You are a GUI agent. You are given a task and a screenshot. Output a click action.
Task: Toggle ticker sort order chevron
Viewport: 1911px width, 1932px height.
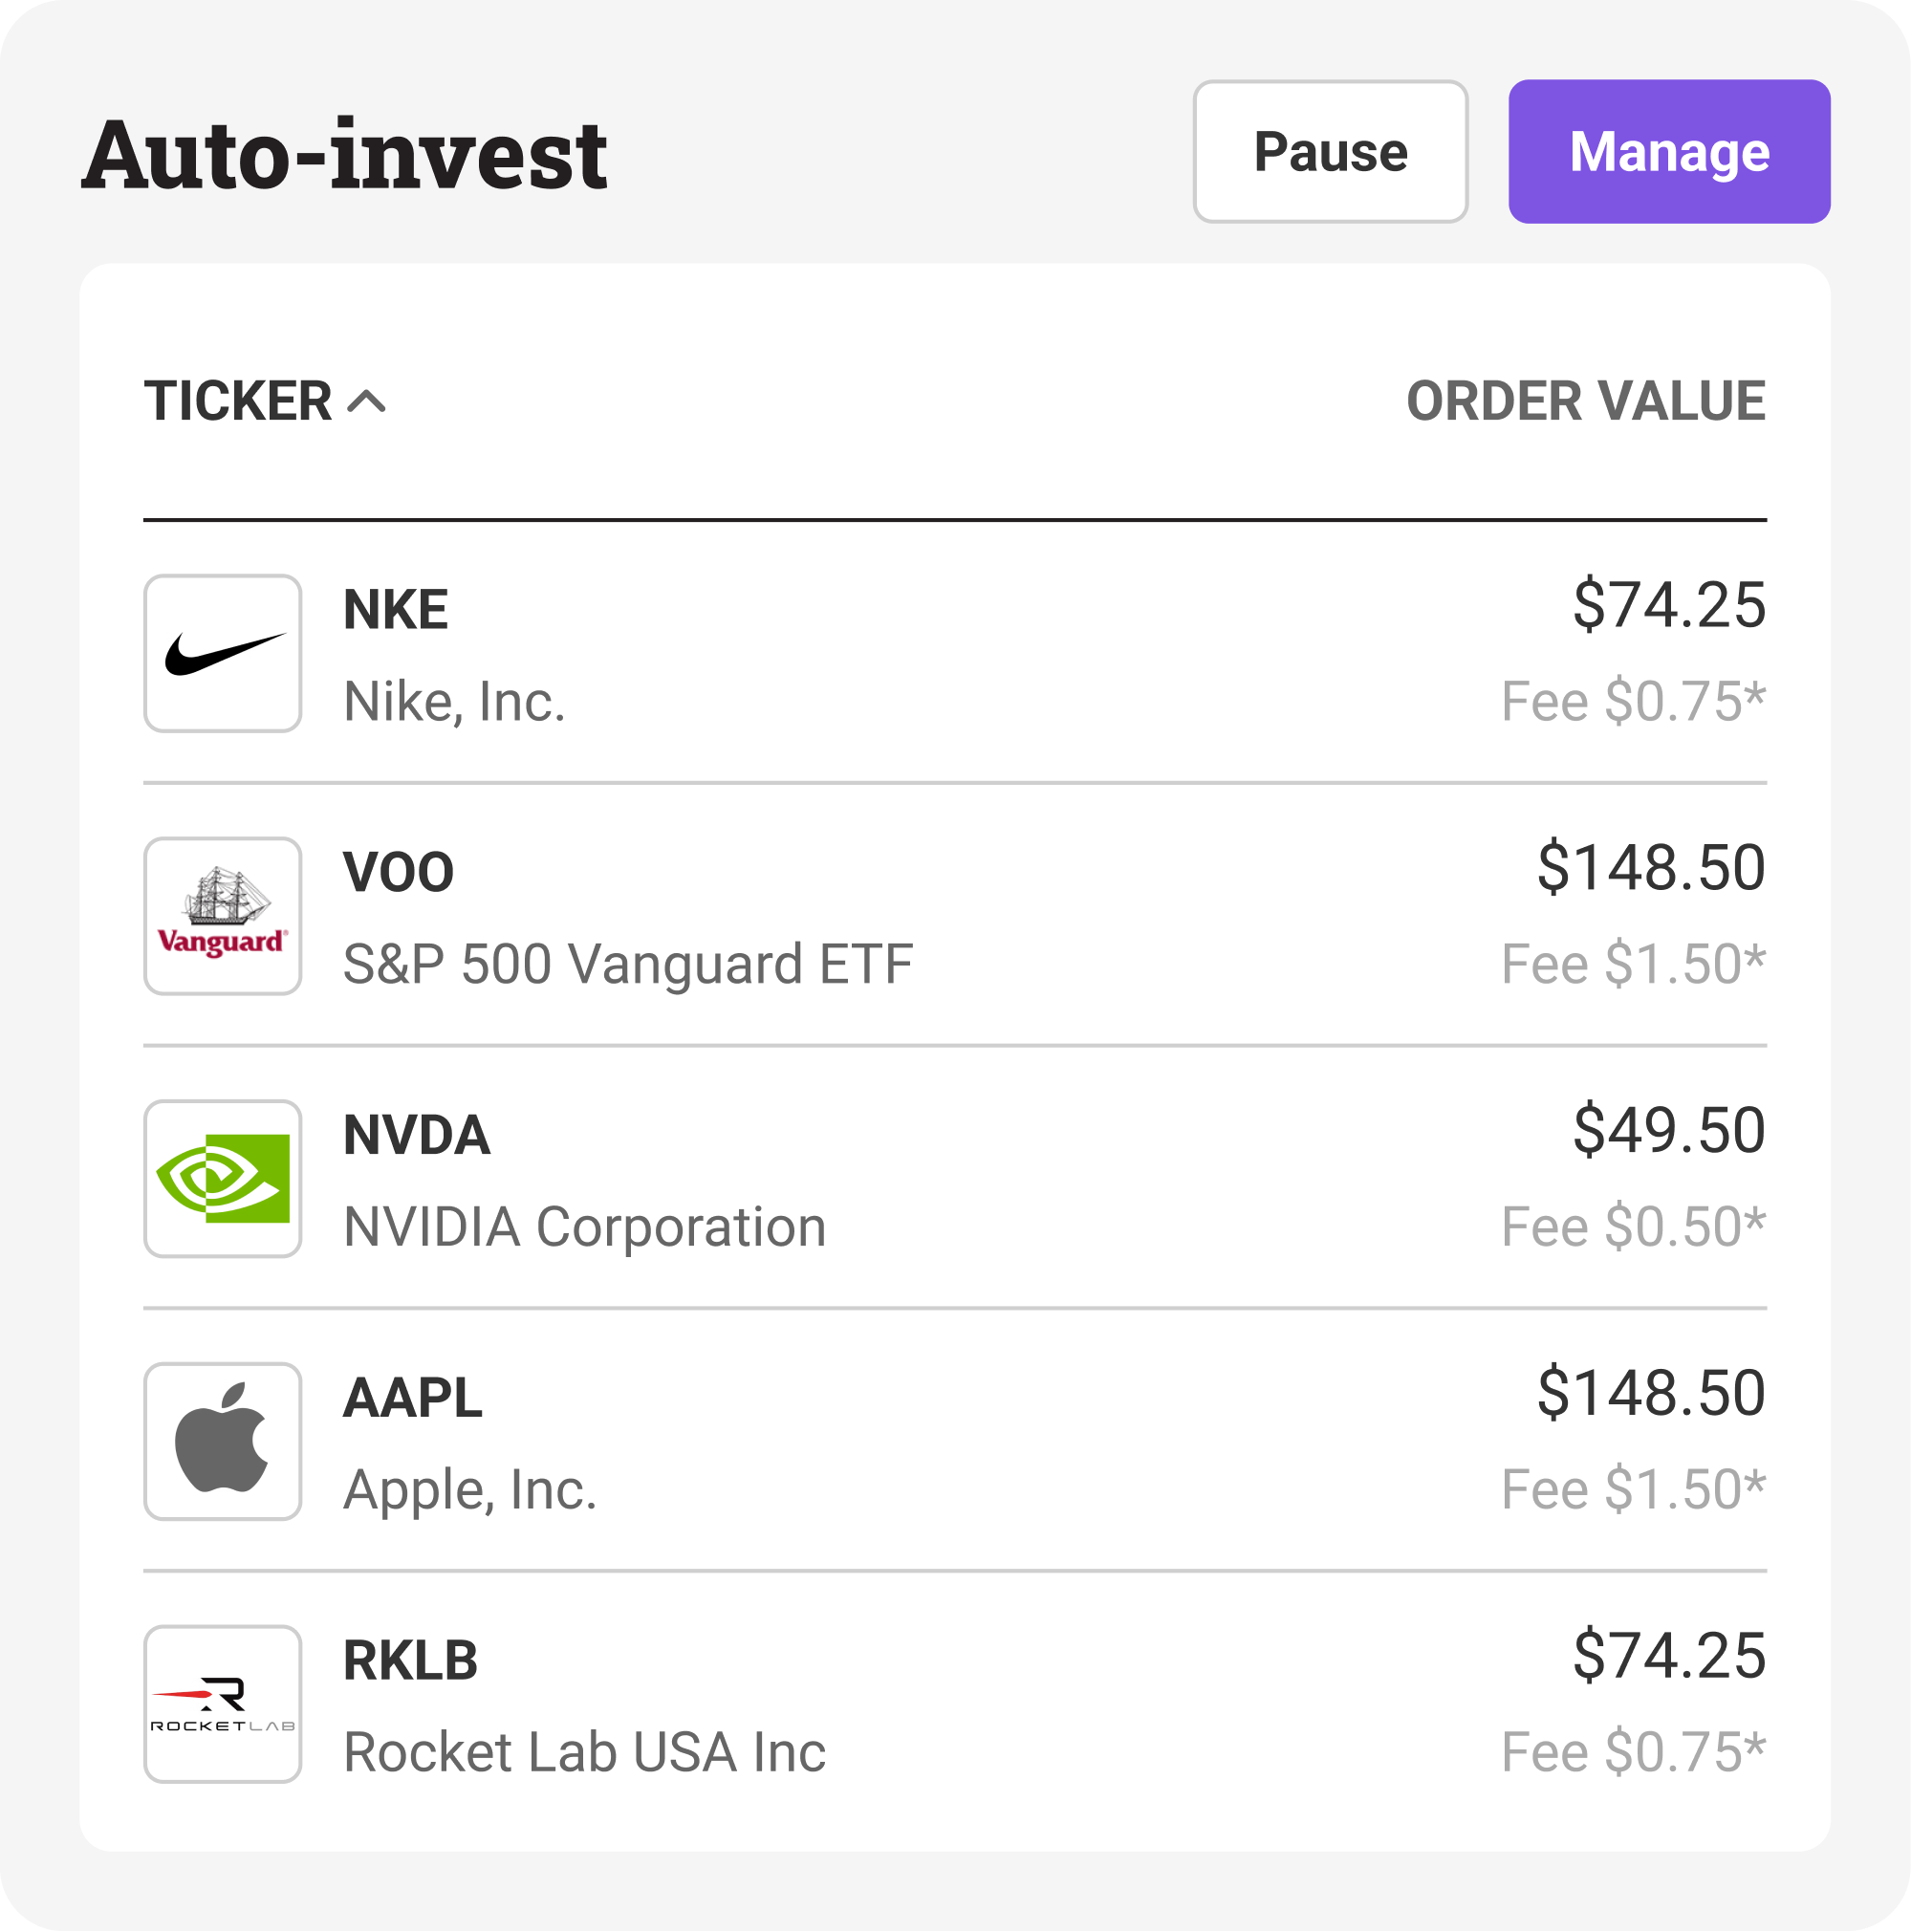[x=367, y=402]
